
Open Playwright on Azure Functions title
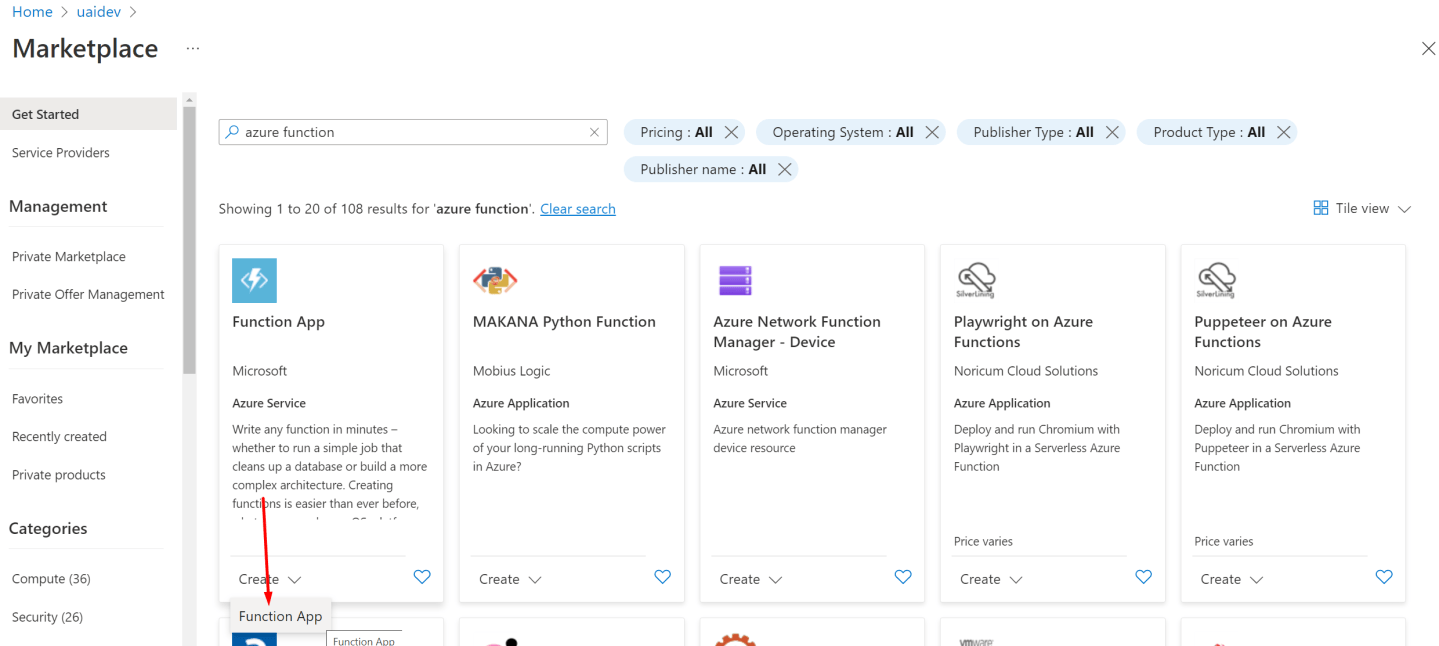click(x=1023, y=332)
